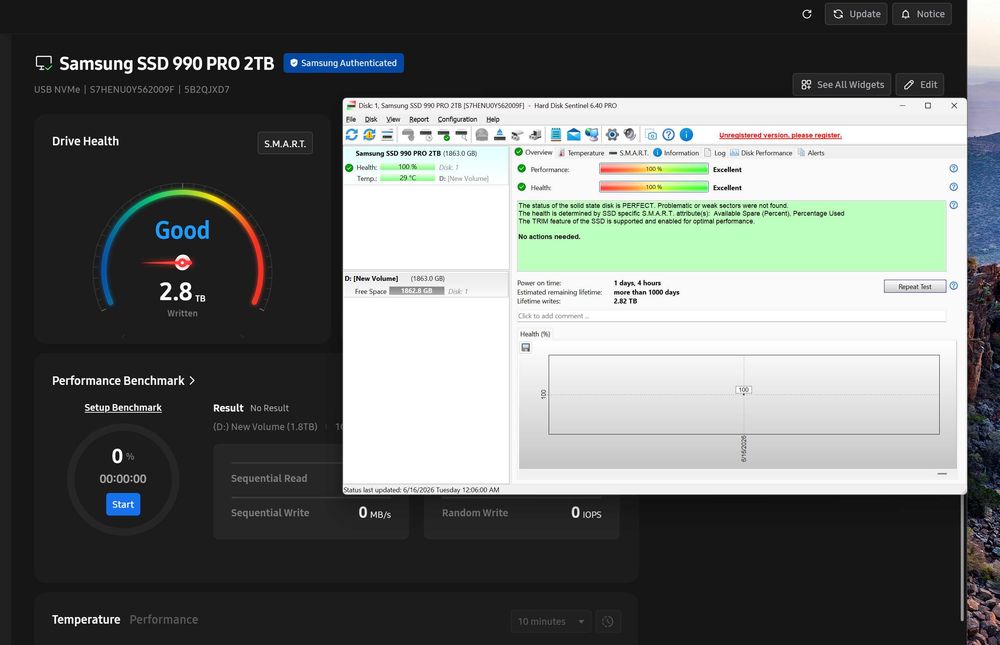Click the Samsung Magician vertical scrollbar
Image resolution: width=1000 pixels, height=645 pixels.
click(x=962, y=558)
